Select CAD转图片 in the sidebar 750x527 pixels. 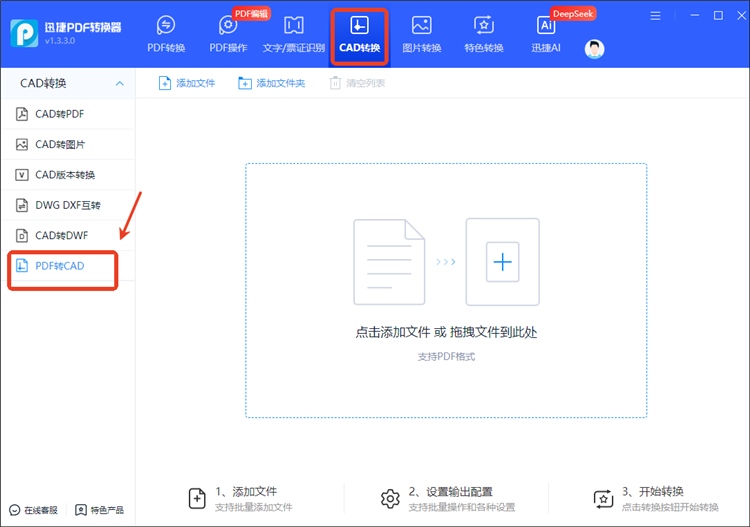click(x=68, y=144)
